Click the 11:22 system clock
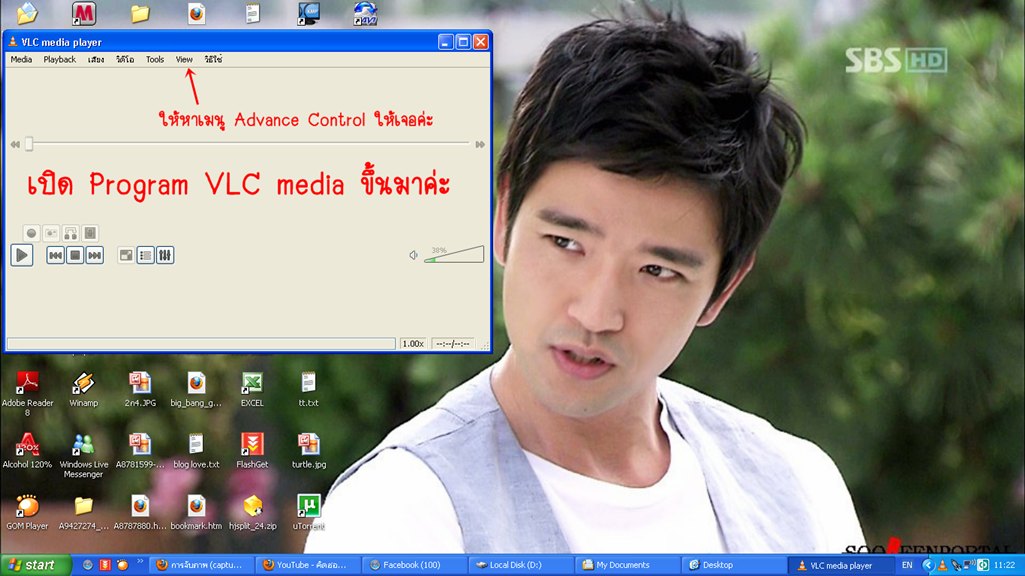Screen dimensions: 1025x576 1005,565
